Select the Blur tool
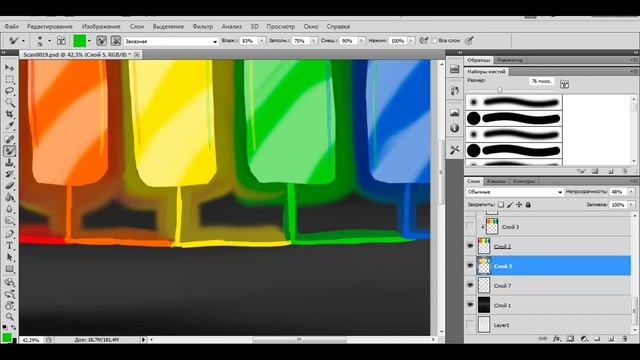Viewport: 640px width, 360px height. point(9,209)
